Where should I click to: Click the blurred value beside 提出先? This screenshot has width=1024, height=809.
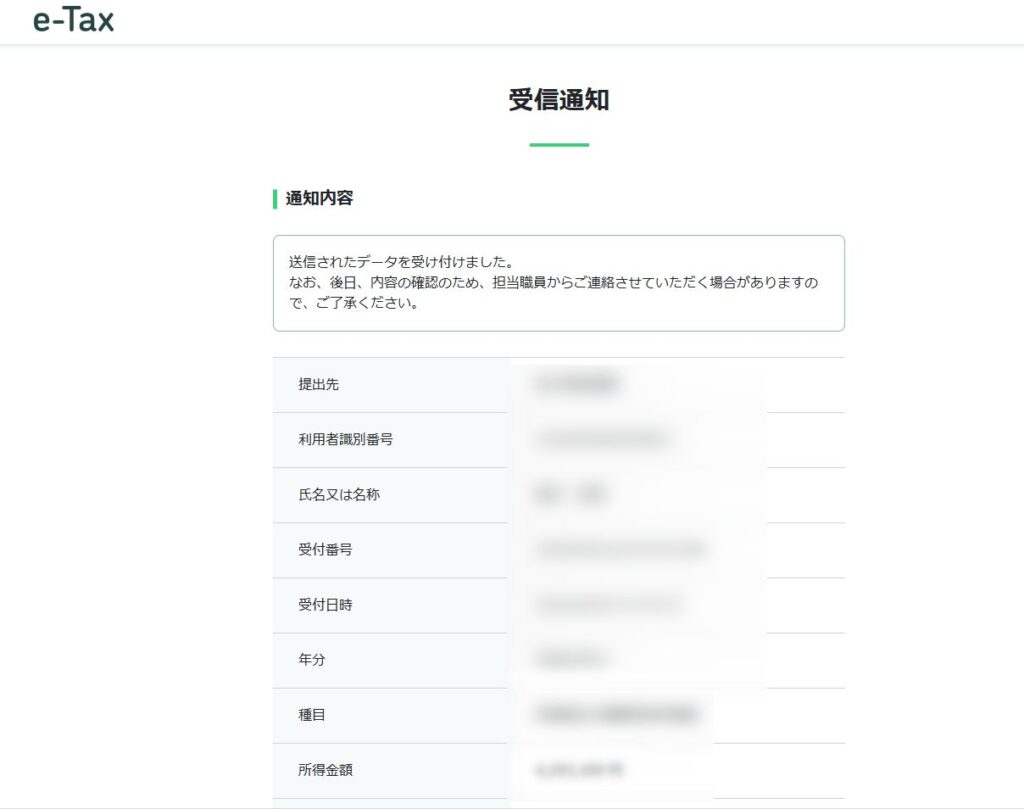point(577,384)
